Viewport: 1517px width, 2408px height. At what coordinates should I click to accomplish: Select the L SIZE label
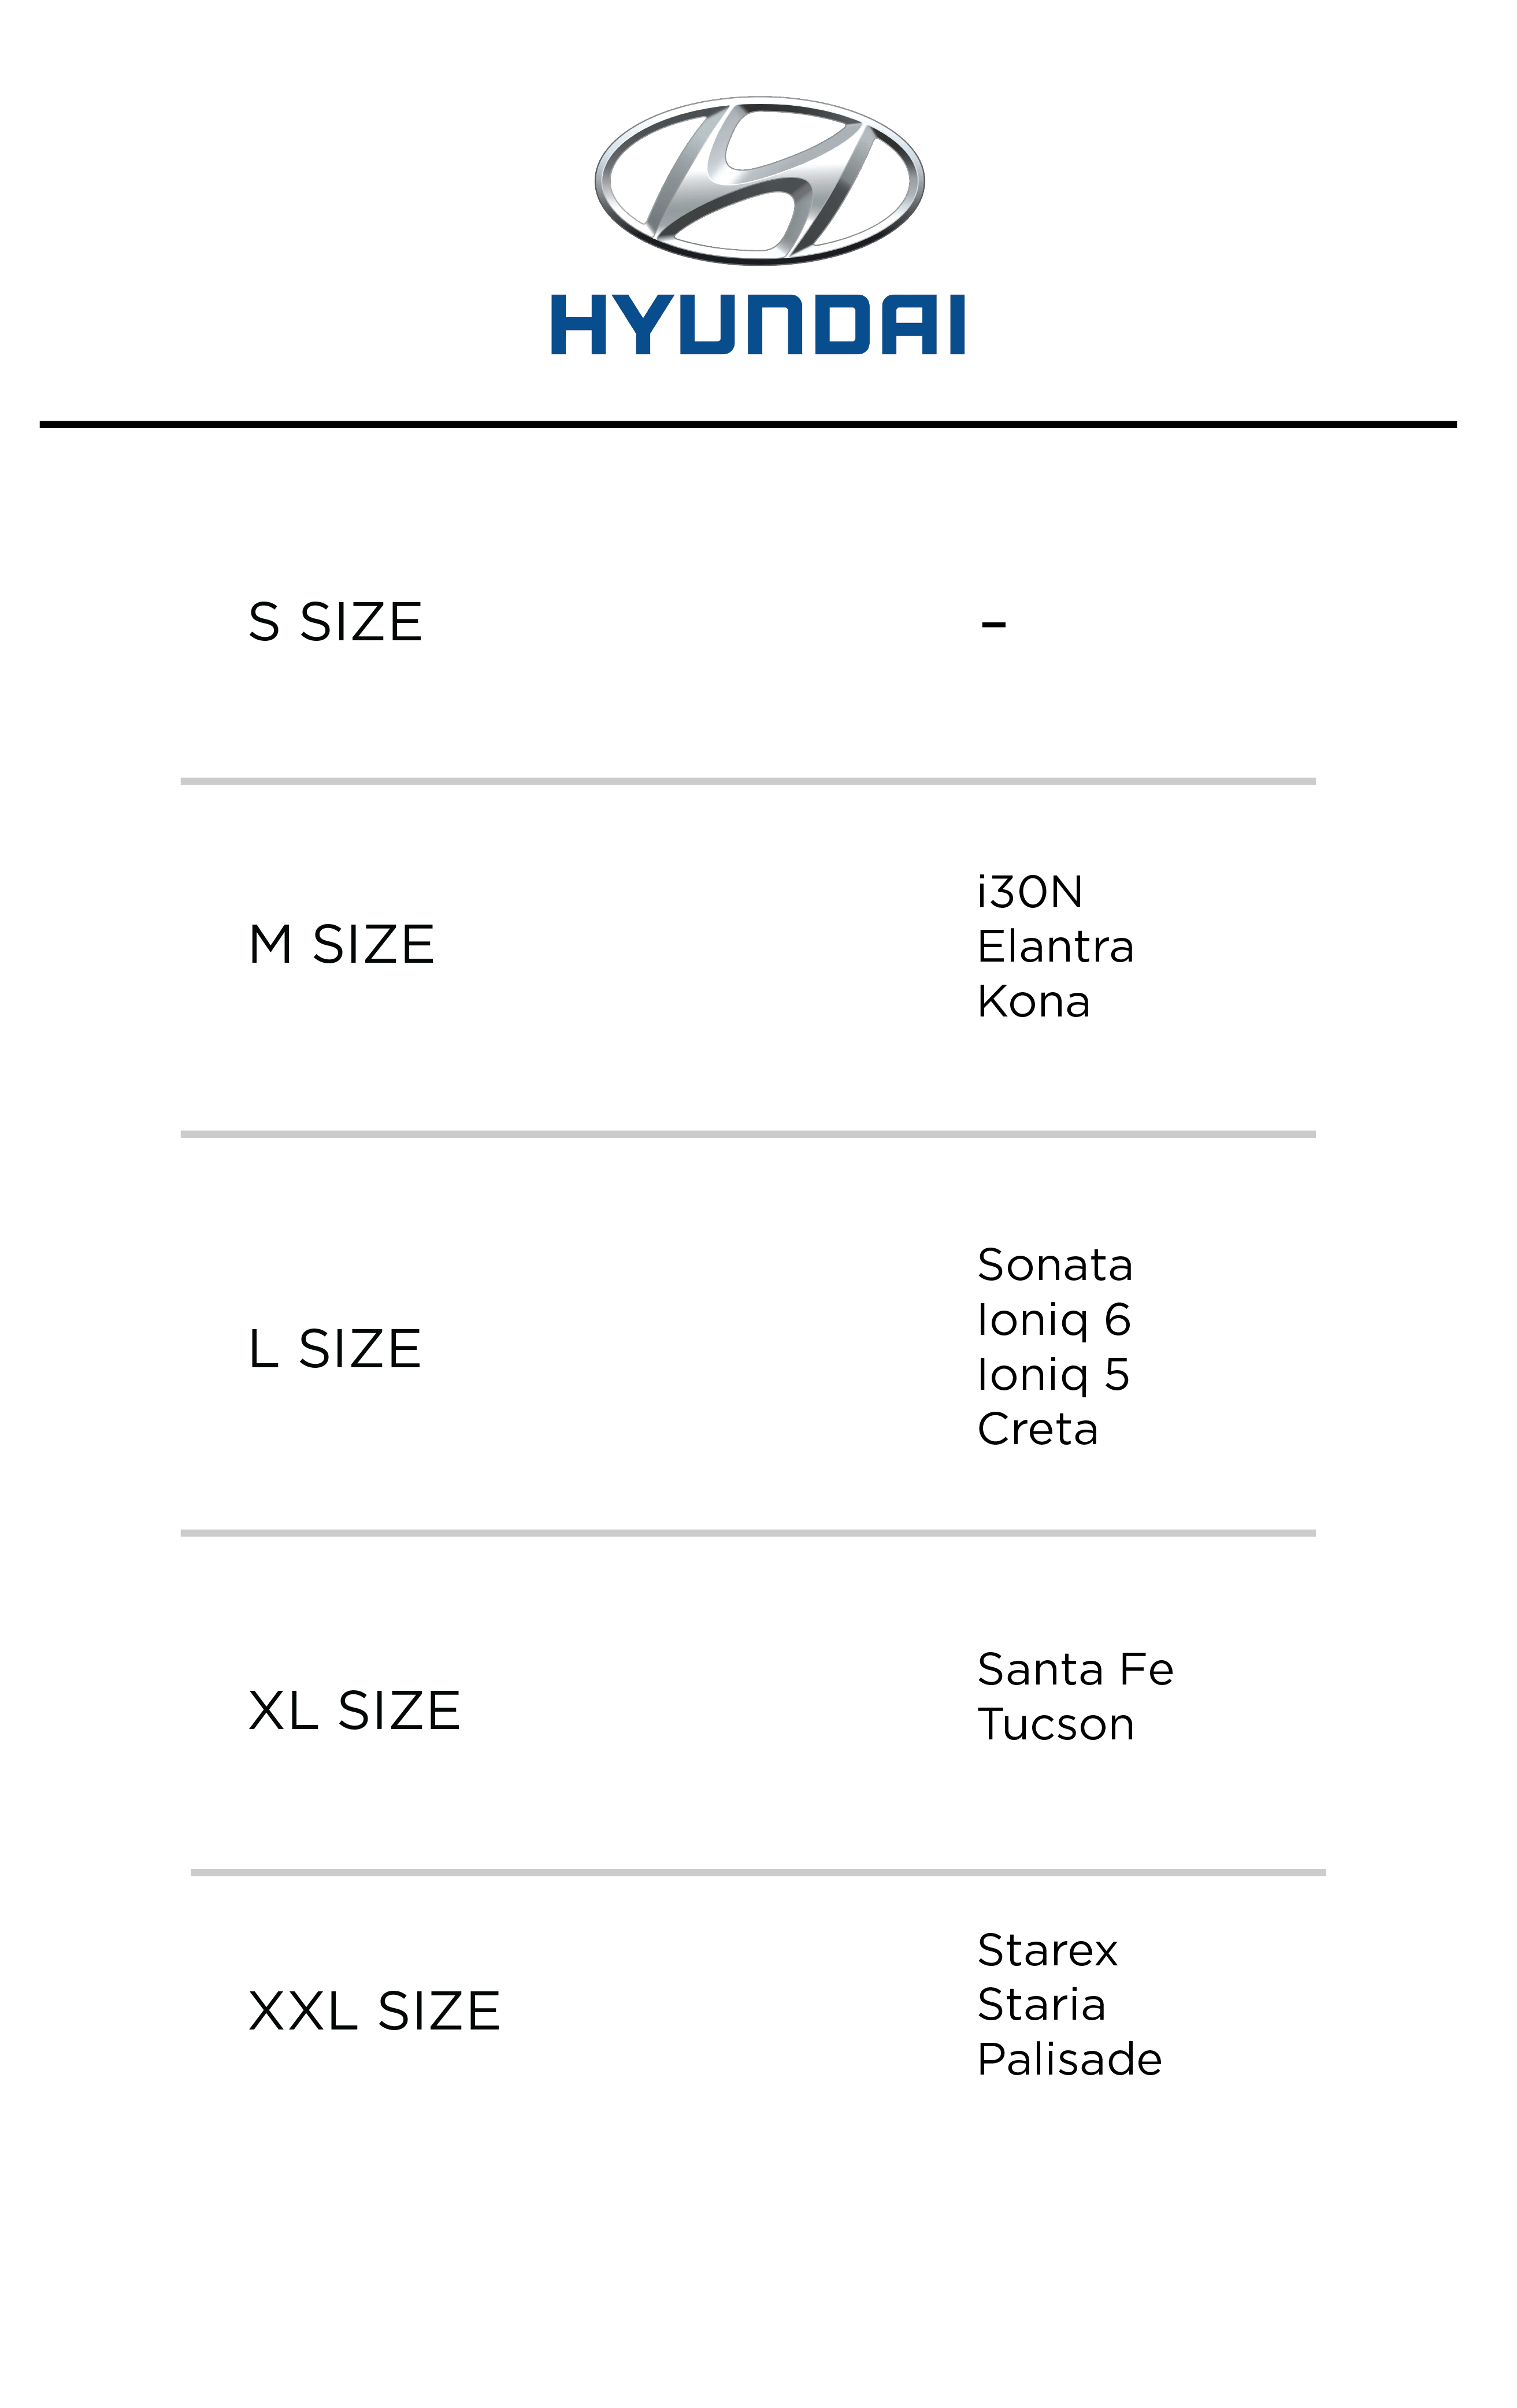click(334, 1349)
